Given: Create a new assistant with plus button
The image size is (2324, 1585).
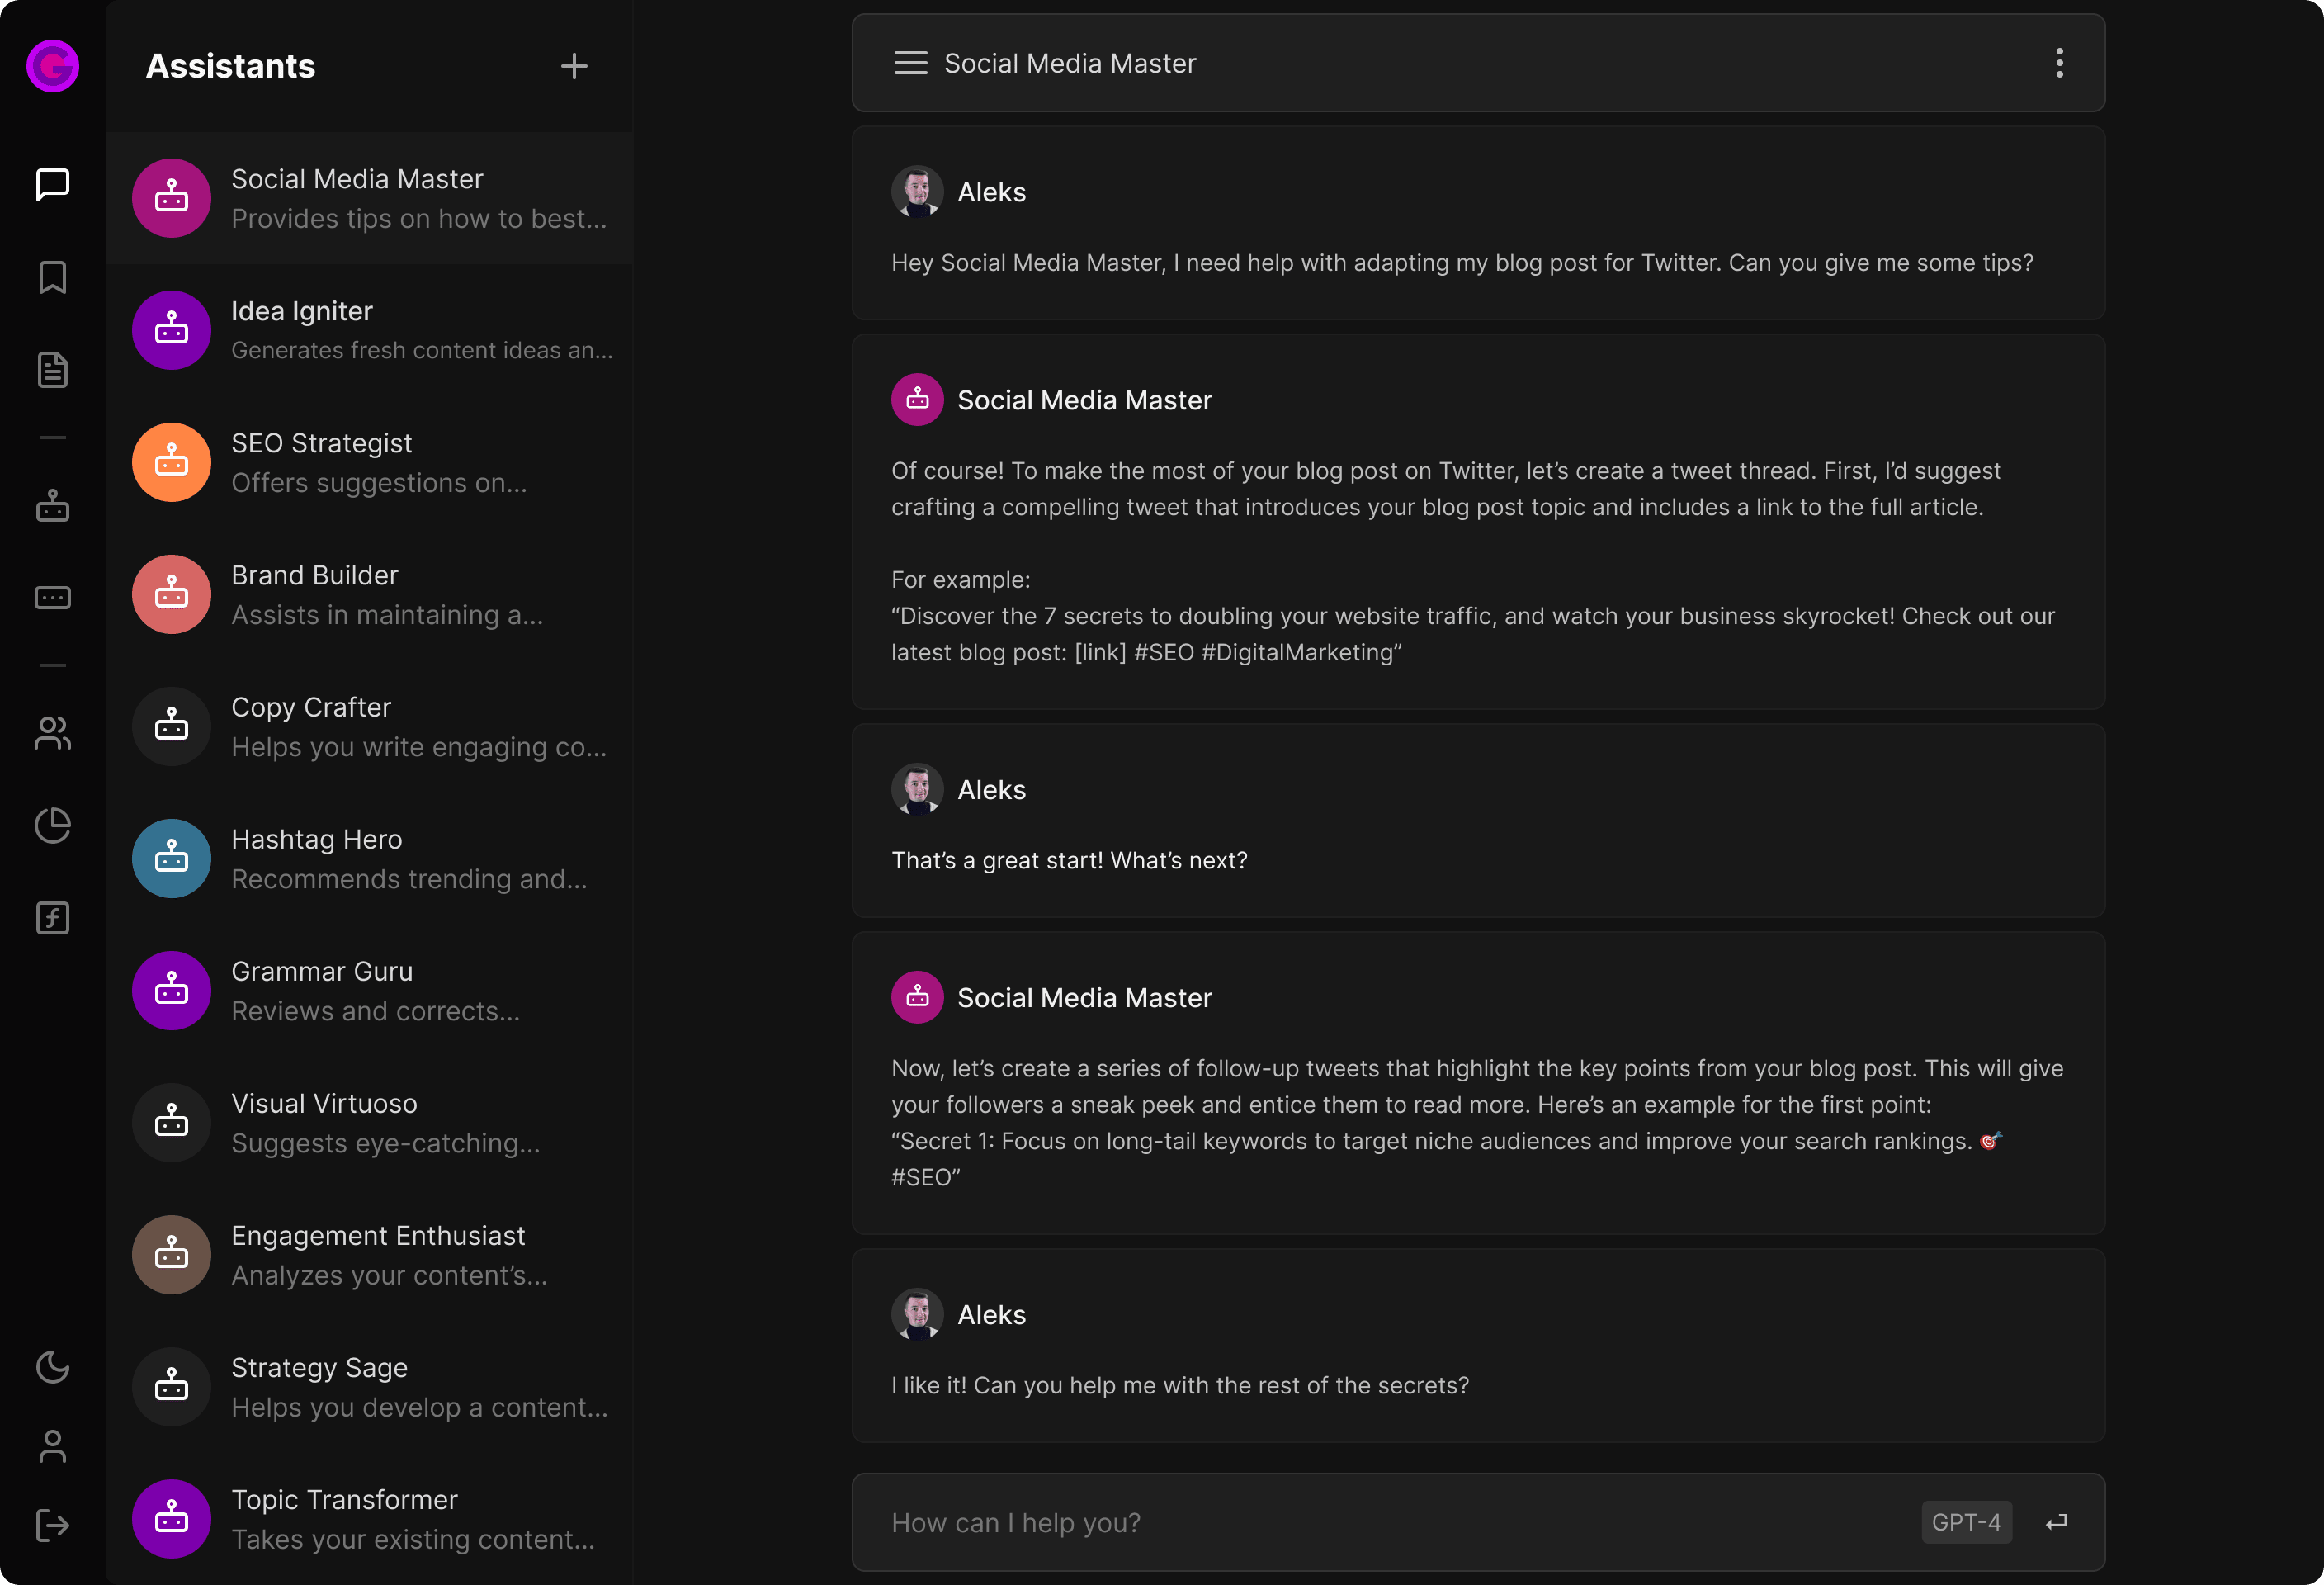Looking at the screenshot, I should click(x=574, y=66).
